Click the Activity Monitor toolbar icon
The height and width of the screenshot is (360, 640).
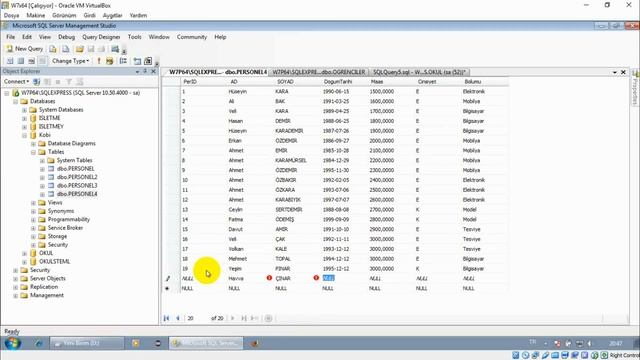pos(115,49)
